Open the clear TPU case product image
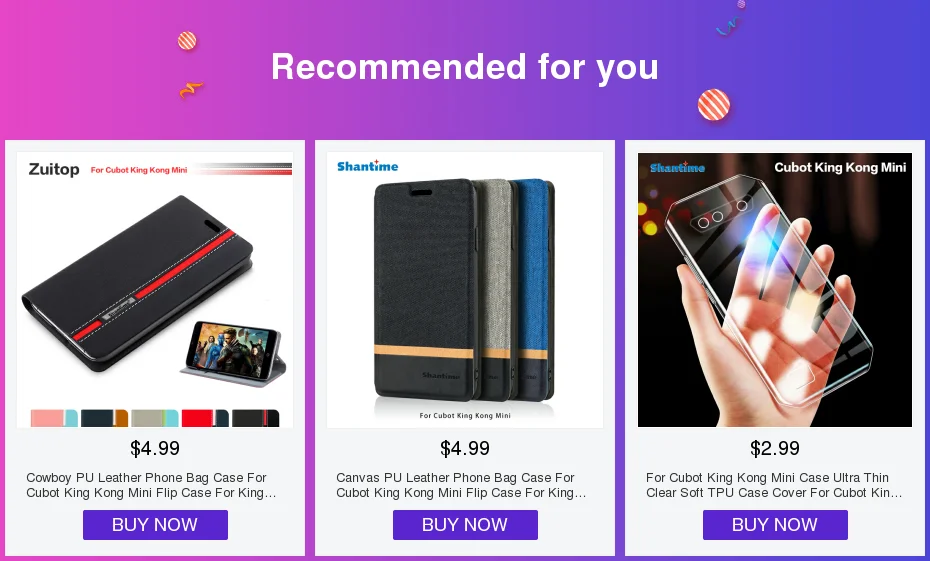This screenshot has height=561, width=930. (x=775, y=289)
